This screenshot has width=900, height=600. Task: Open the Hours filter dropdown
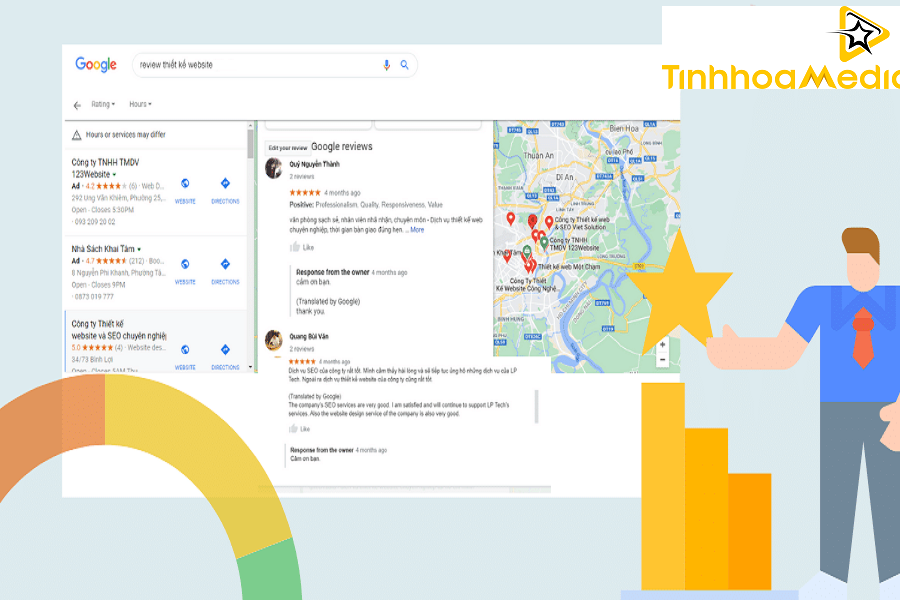(141, 104)
